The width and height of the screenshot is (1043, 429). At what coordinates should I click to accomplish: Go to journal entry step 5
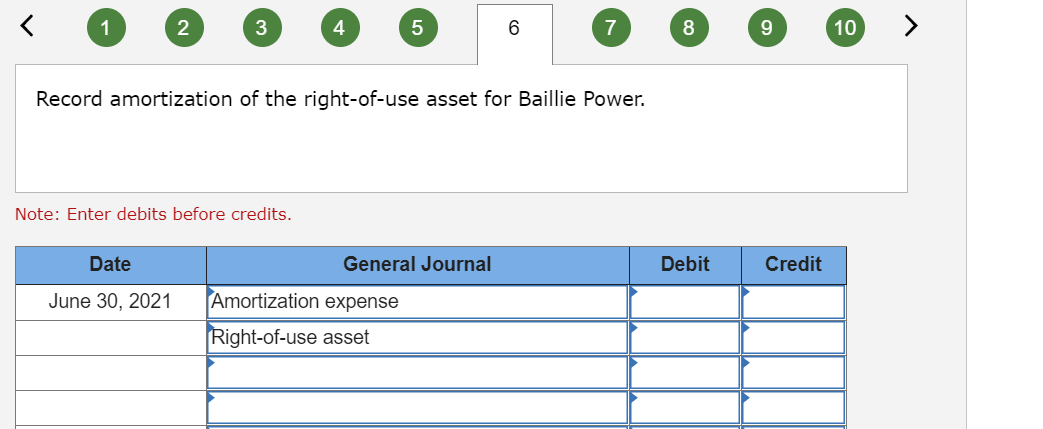click(x=417, y=28)
